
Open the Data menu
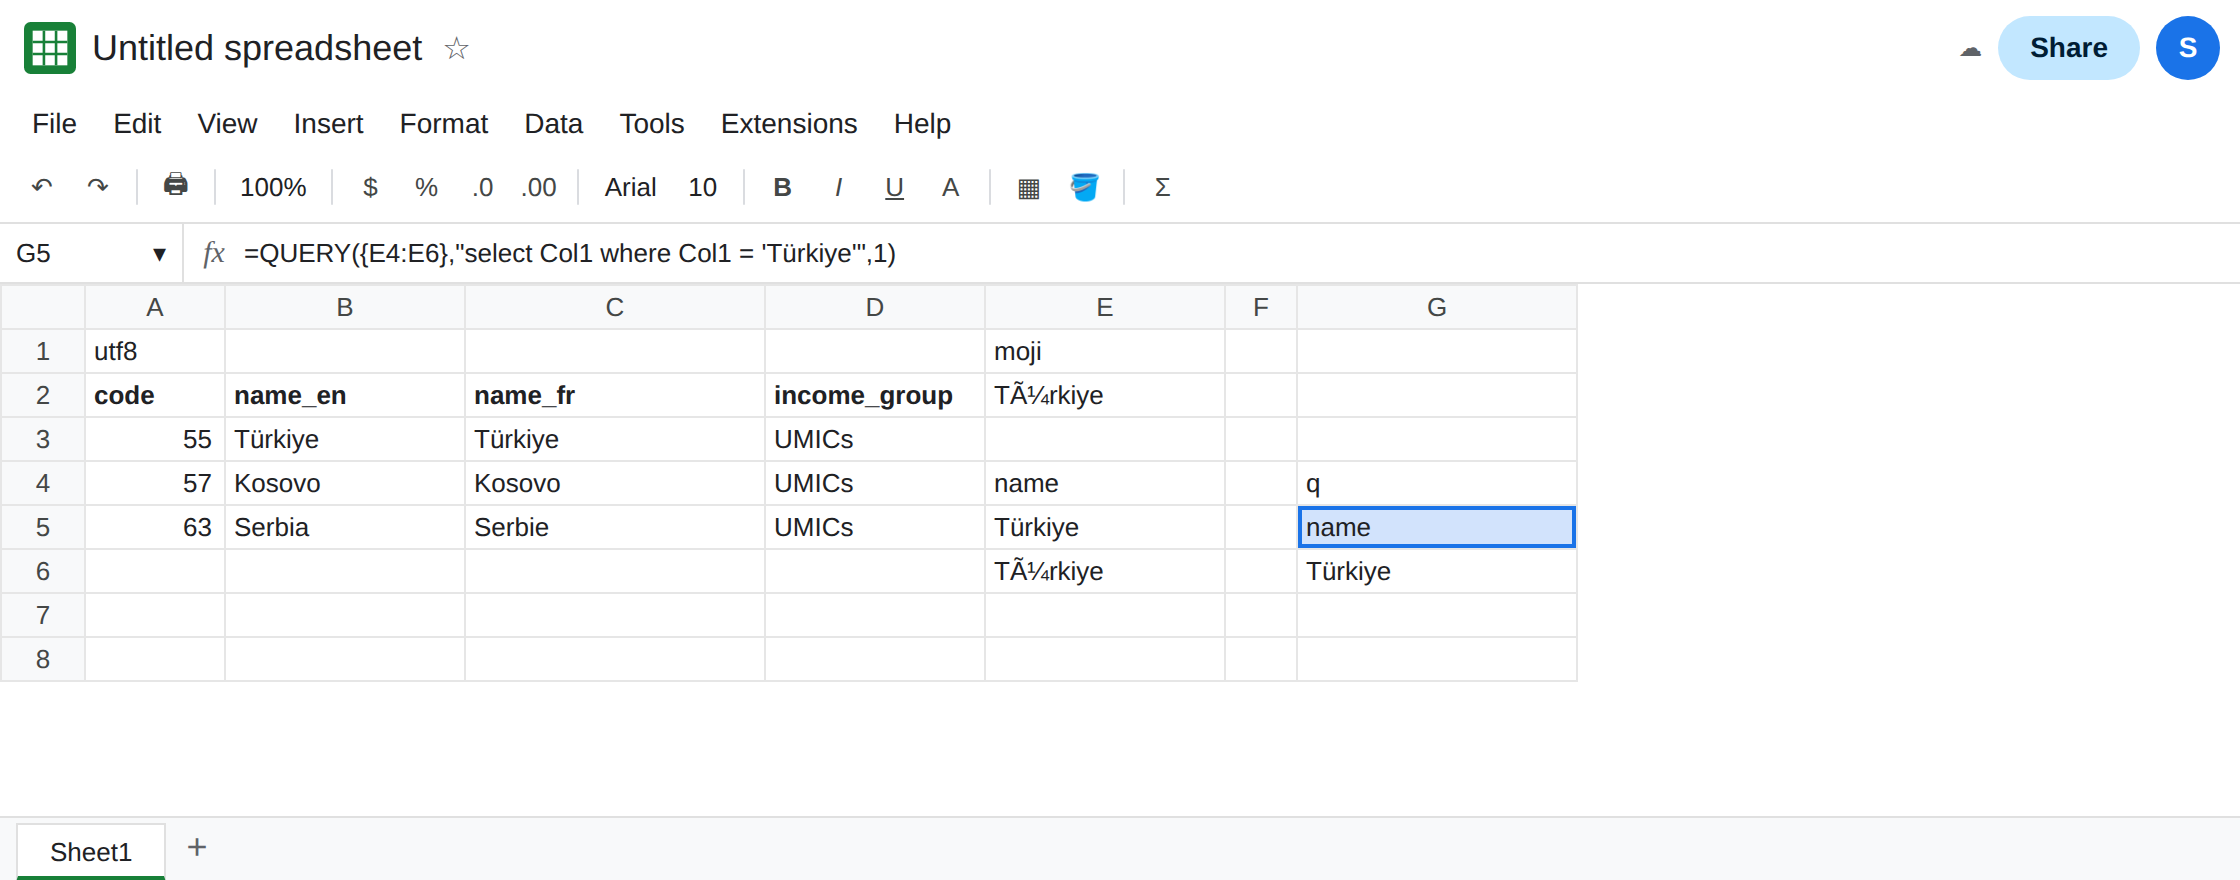click(x=553, y=124)
